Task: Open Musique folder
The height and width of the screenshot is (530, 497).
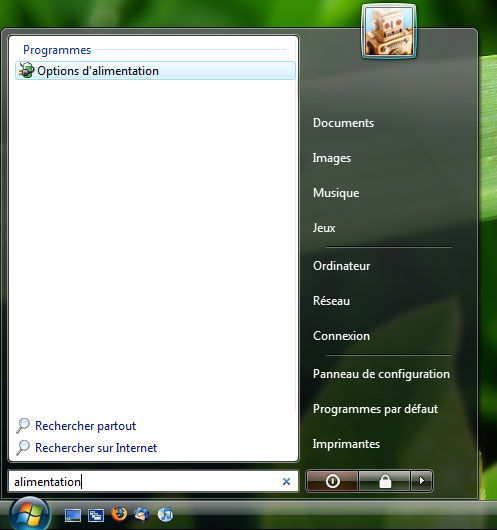Action: click(x=336, y=193)
